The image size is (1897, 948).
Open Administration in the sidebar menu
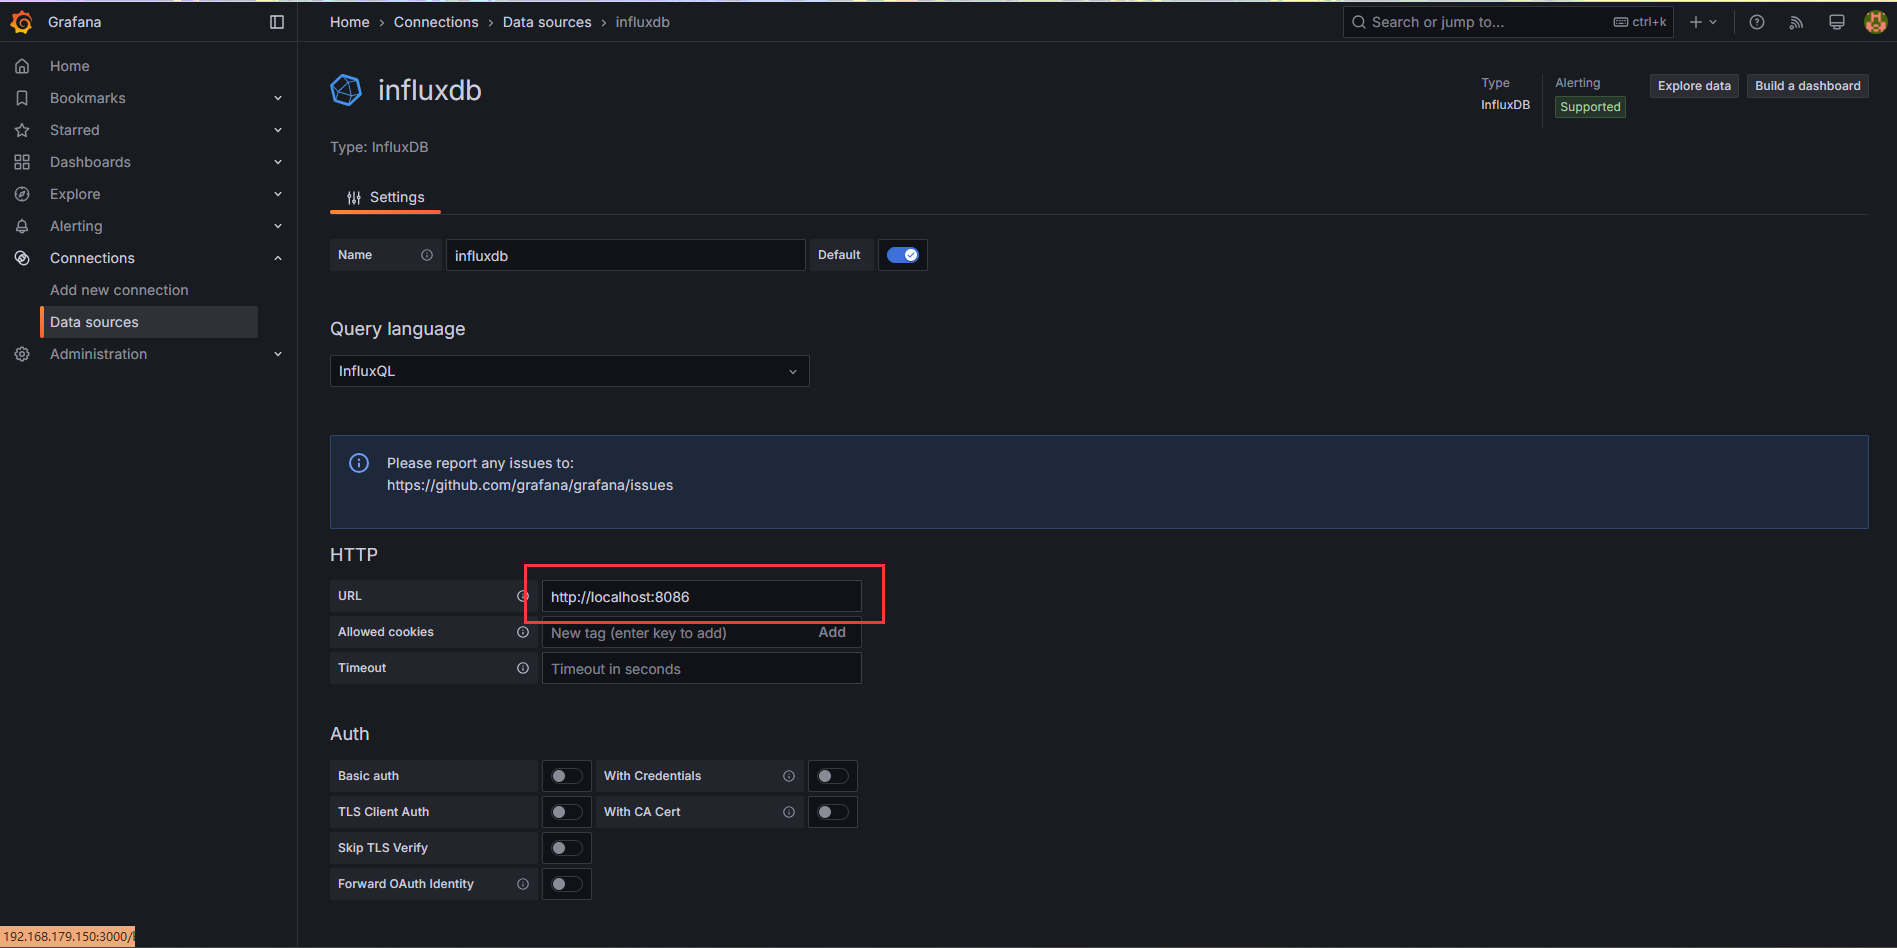(98, 354)
